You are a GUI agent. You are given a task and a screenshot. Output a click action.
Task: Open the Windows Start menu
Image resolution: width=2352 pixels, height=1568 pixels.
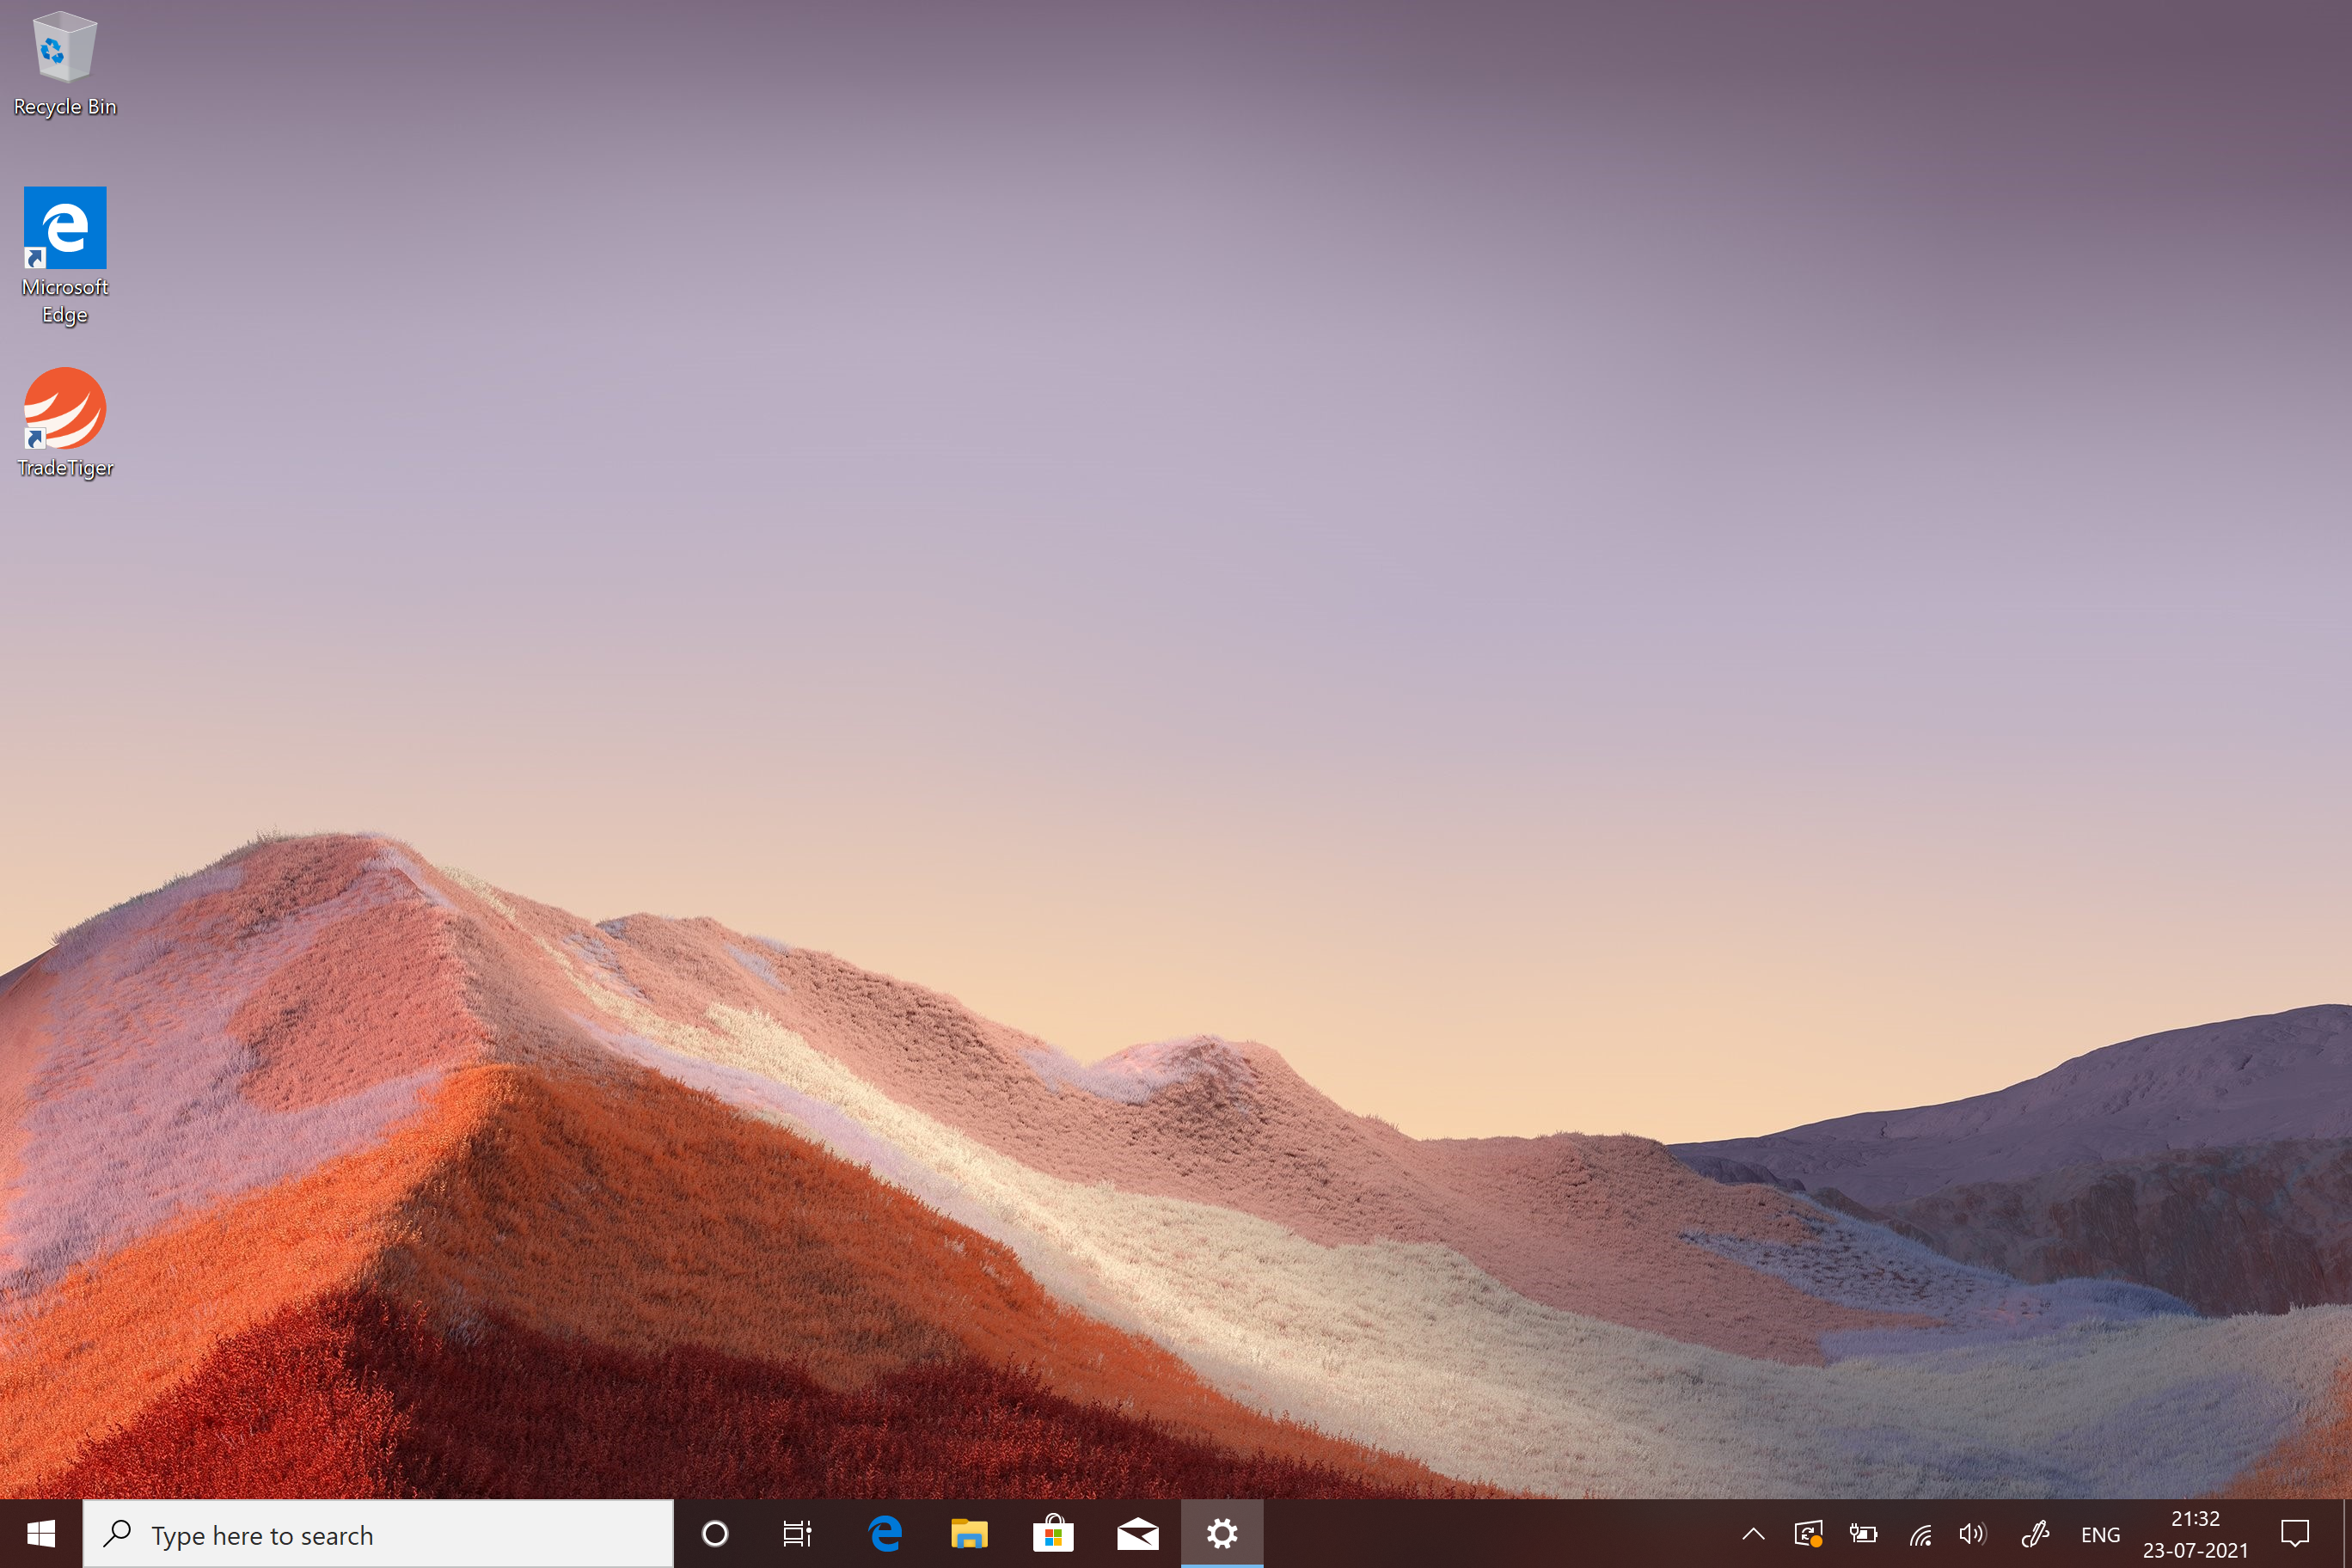[x=41, y=1533]
